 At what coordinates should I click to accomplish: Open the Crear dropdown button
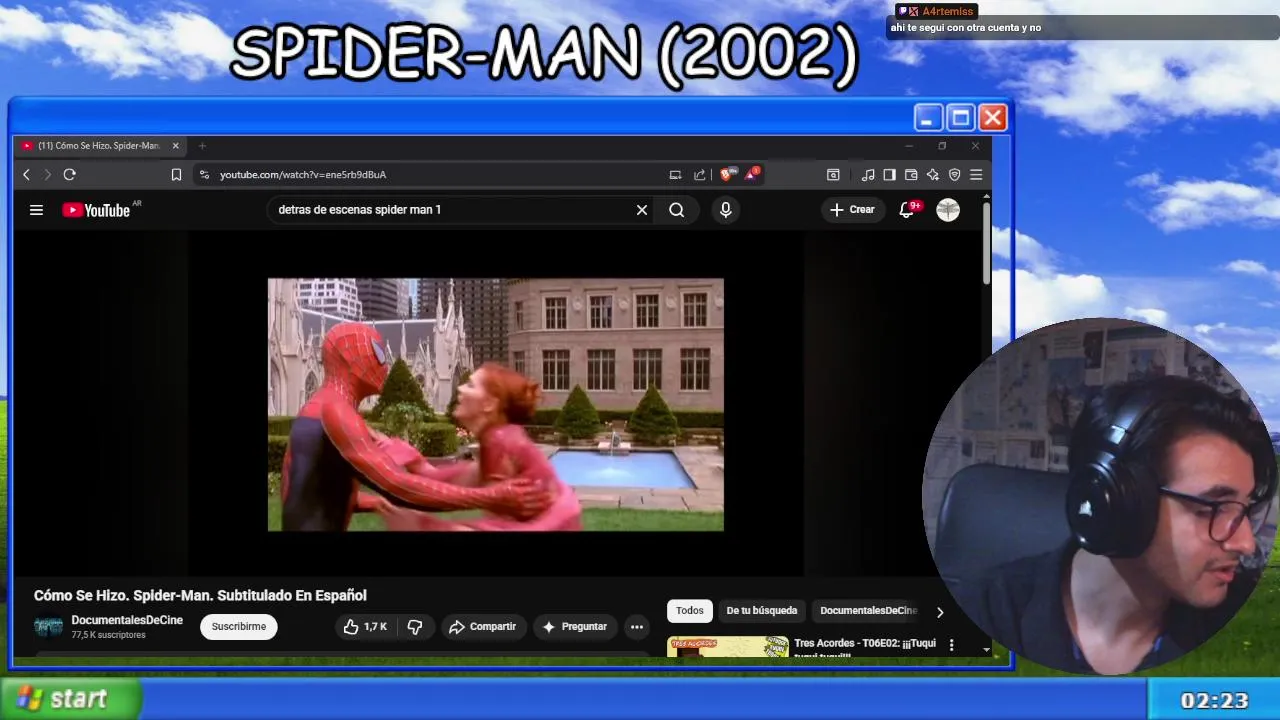852,210
